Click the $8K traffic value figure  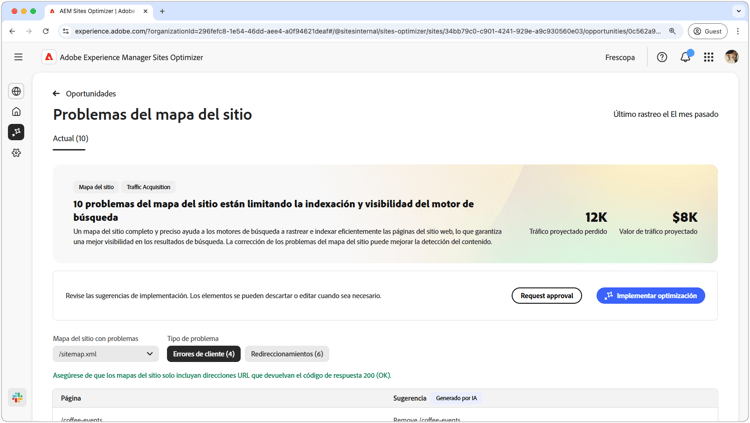(684, 217)
